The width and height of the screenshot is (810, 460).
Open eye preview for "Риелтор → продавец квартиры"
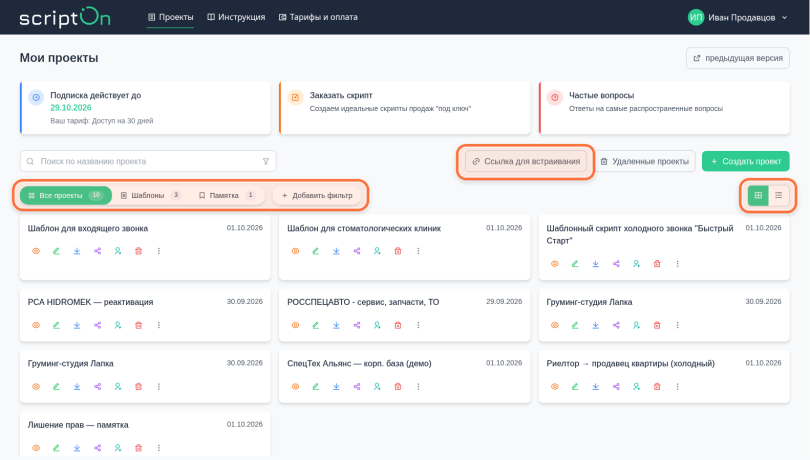point(555,387)
